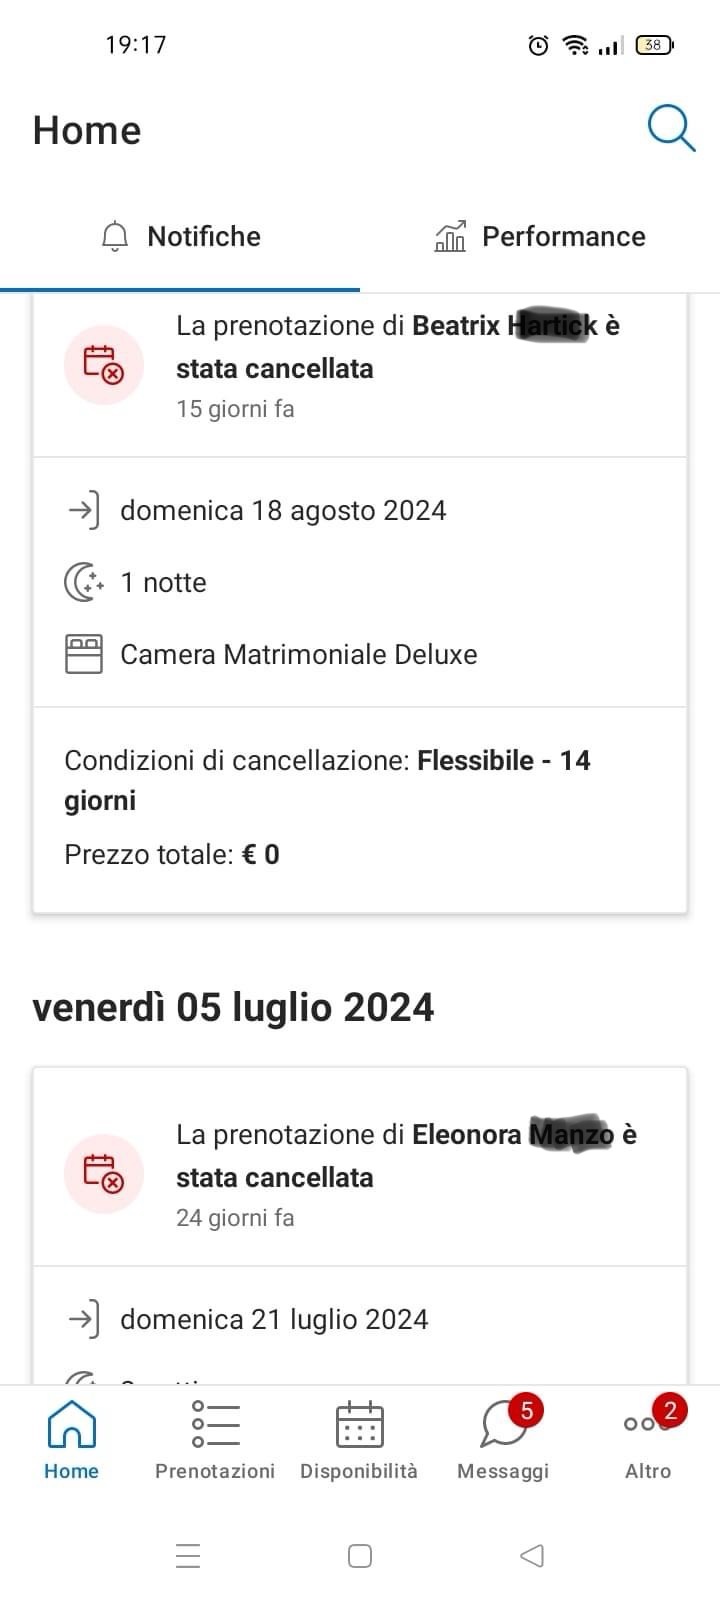This screenshot has width=720, height=1600.
Task: Open Messaggi with 5 unread
Action: point(503,1440)
